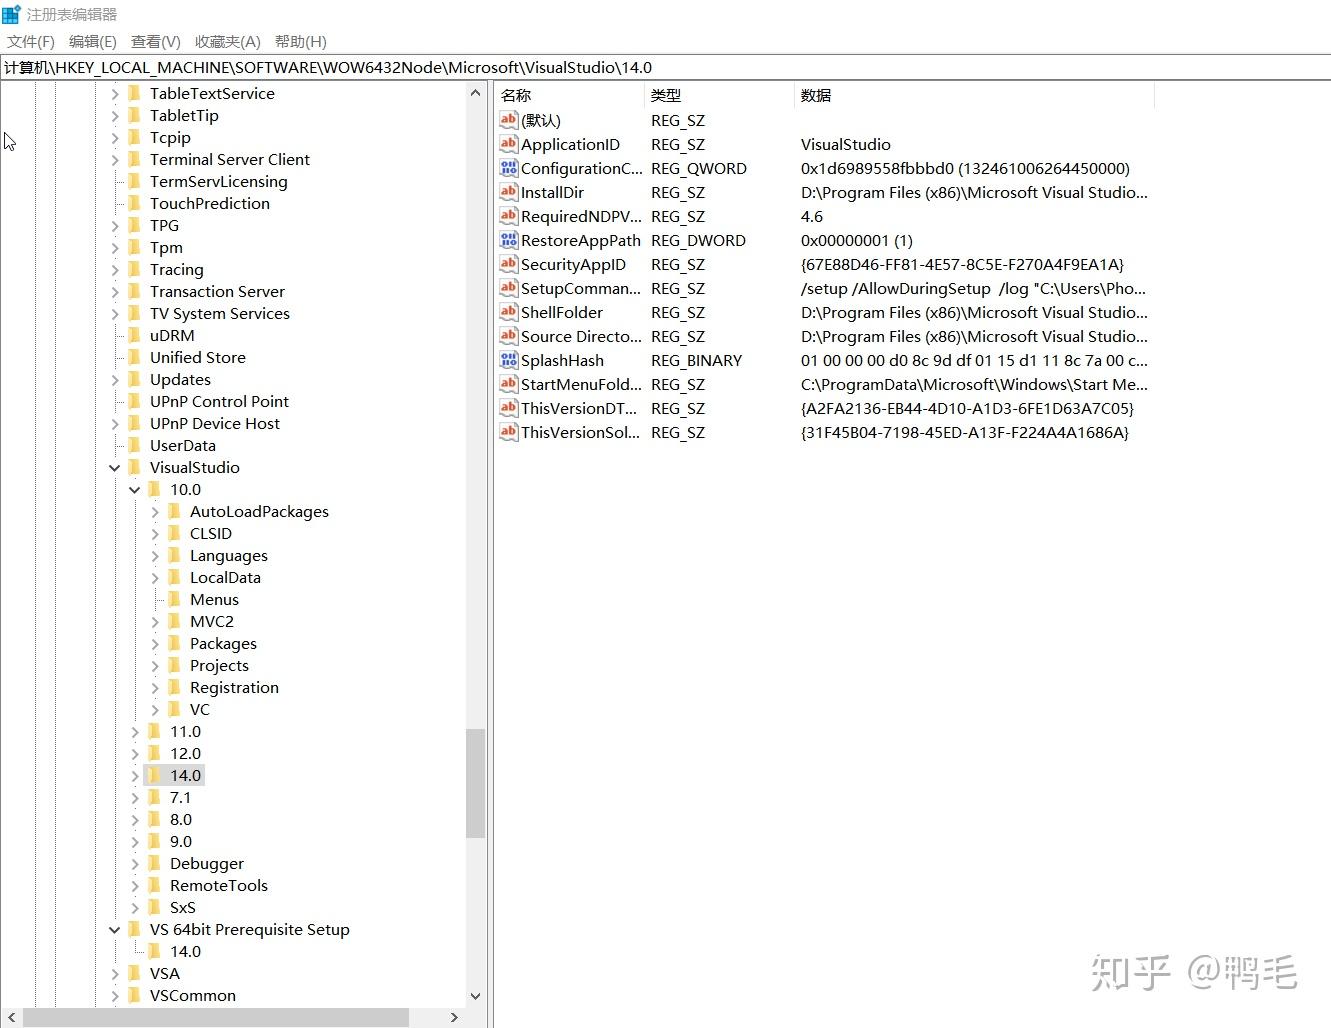Click the REG_QWORD icon beside ConfigurationC...

click(x=508, y=168)
